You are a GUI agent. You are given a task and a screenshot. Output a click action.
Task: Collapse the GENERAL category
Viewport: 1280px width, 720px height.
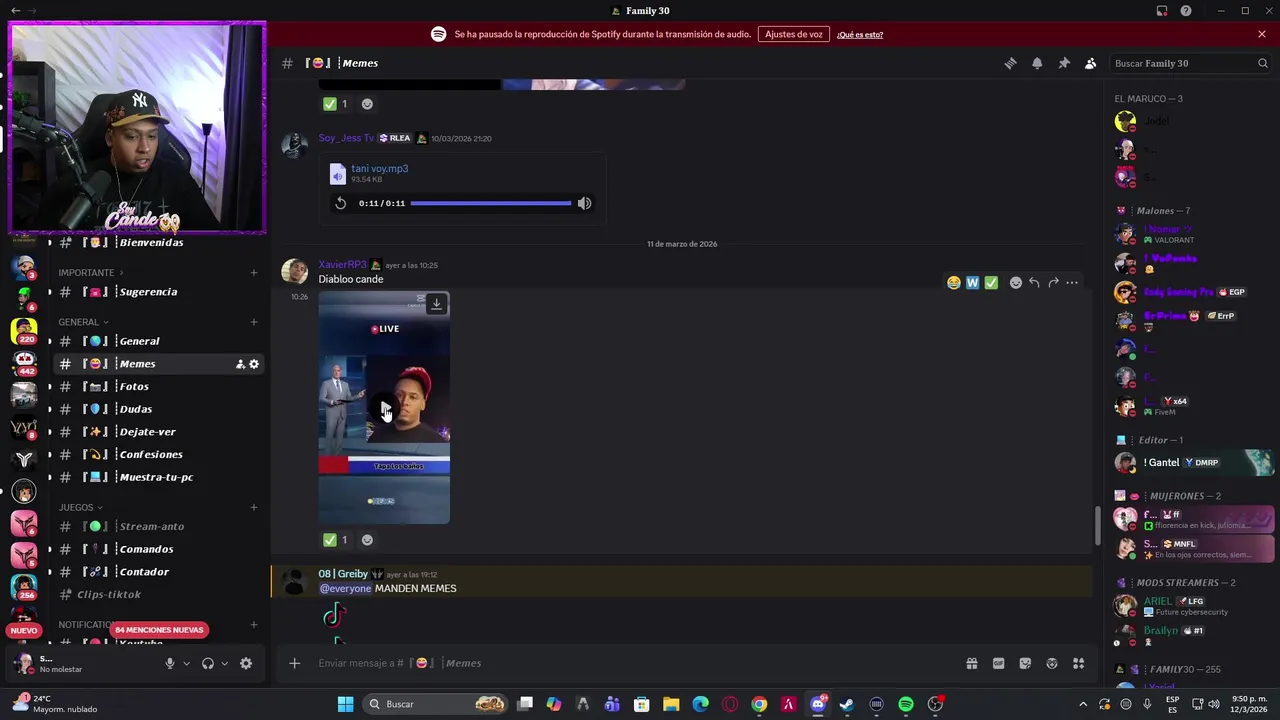[x=83, y=322]
